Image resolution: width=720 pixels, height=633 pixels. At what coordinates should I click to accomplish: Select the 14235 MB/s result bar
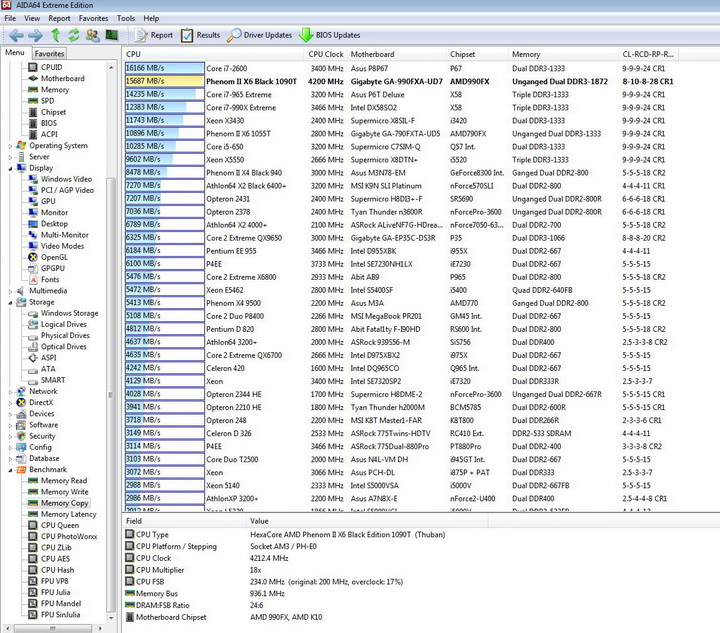coord(164,94)
